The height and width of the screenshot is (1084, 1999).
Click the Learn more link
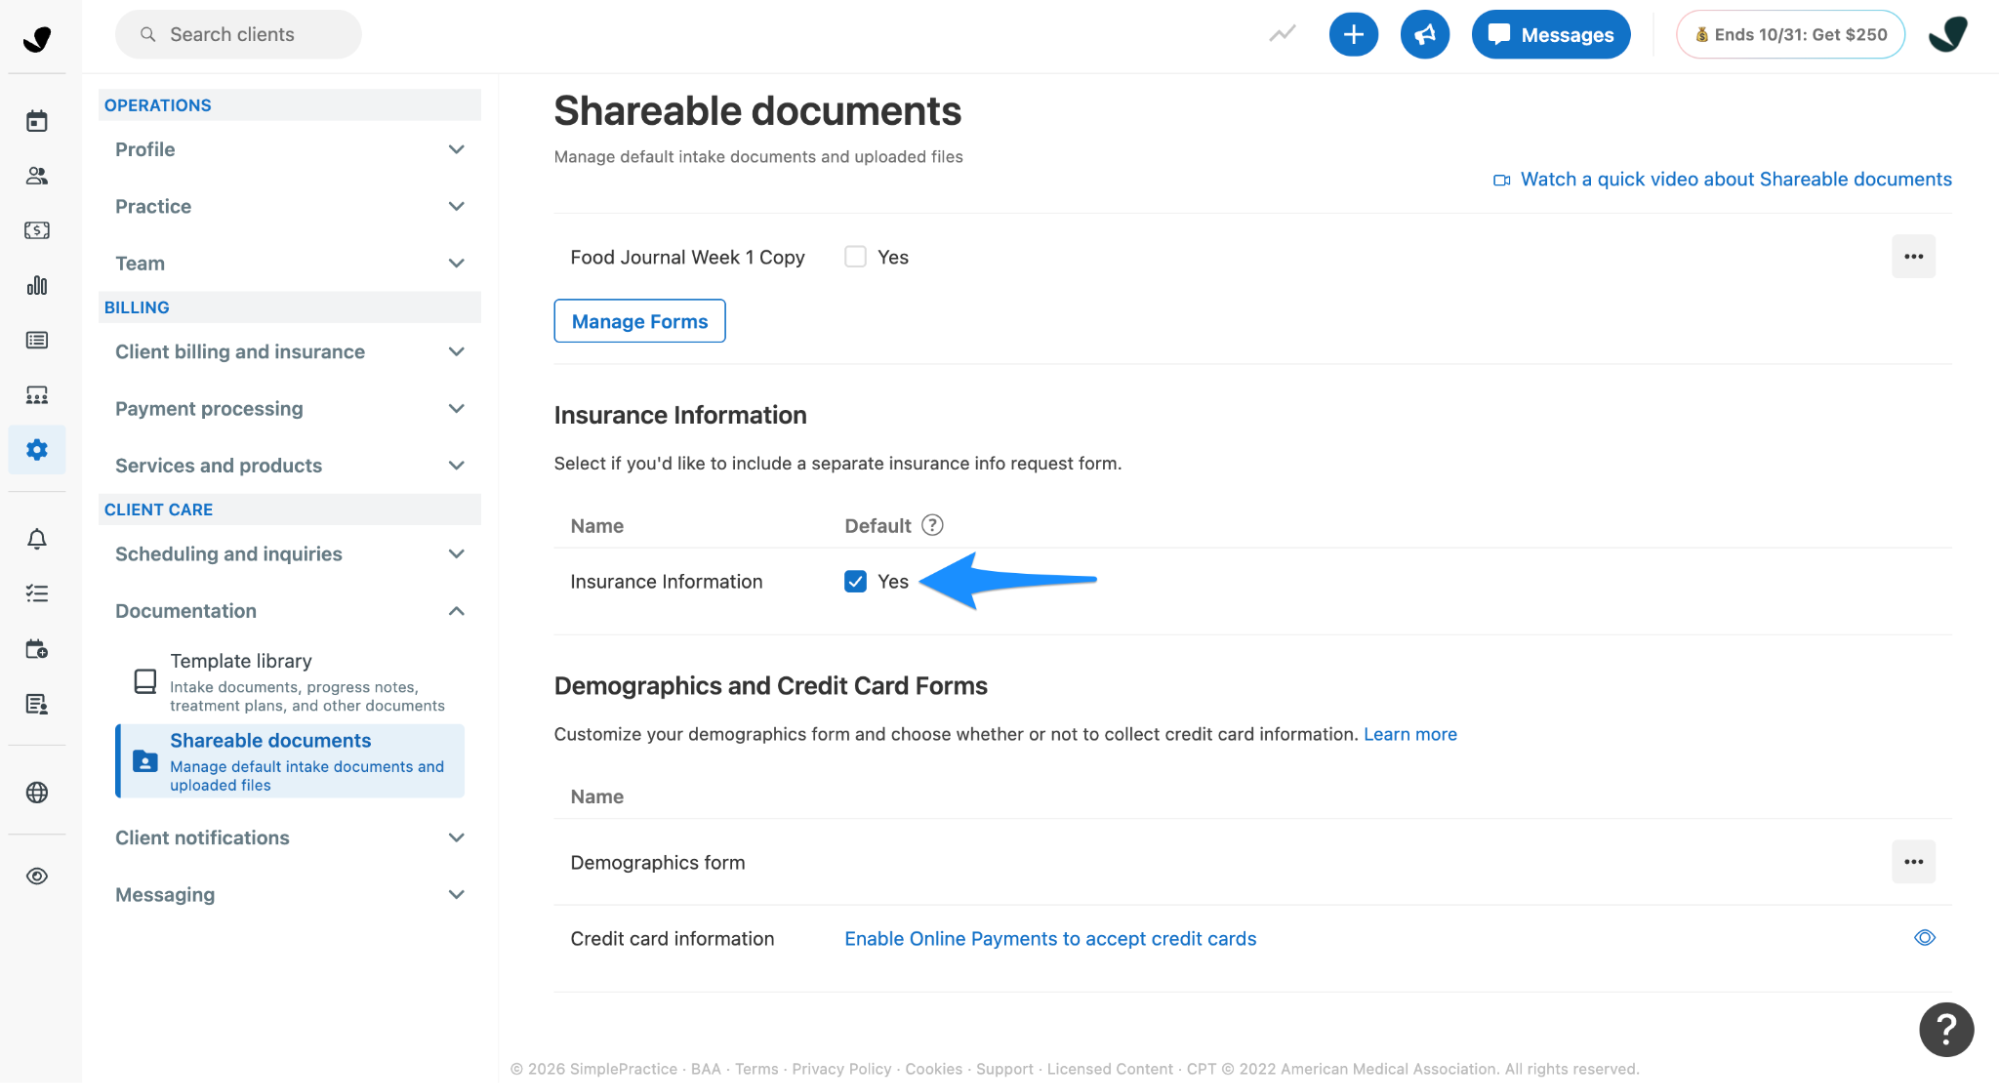[1410, 734]
